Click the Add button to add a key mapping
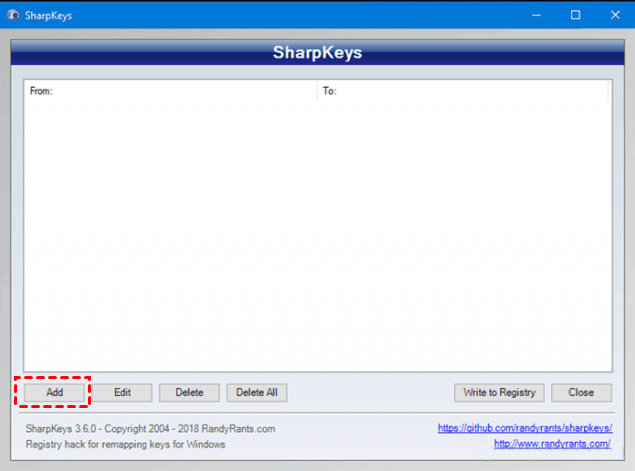635x471 pixels. [x=54, y=392]
